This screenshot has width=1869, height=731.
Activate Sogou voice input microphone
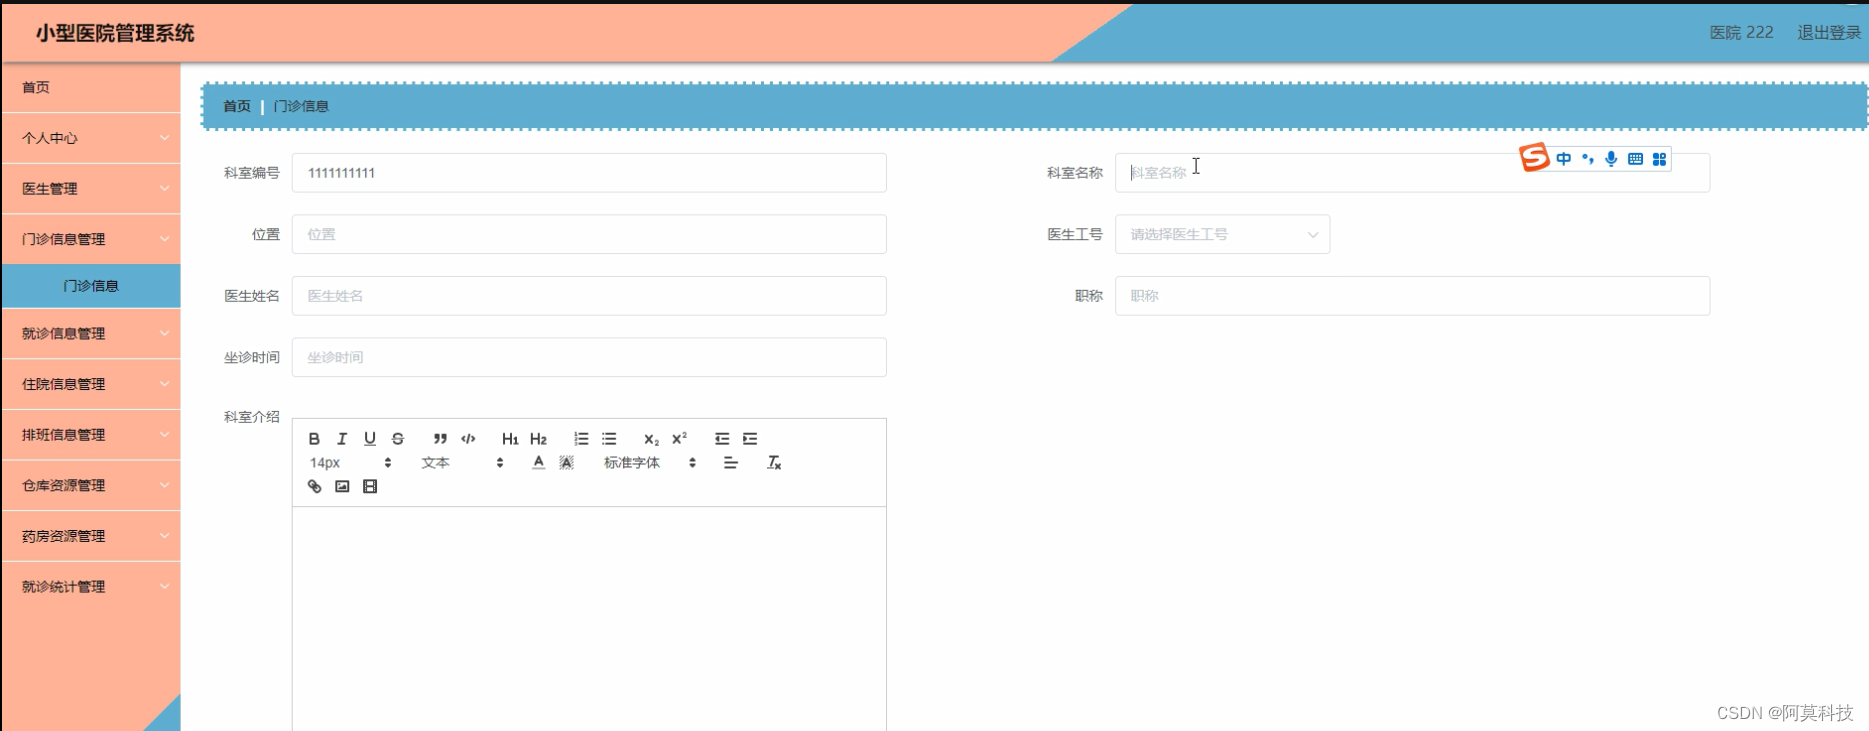1611,159
